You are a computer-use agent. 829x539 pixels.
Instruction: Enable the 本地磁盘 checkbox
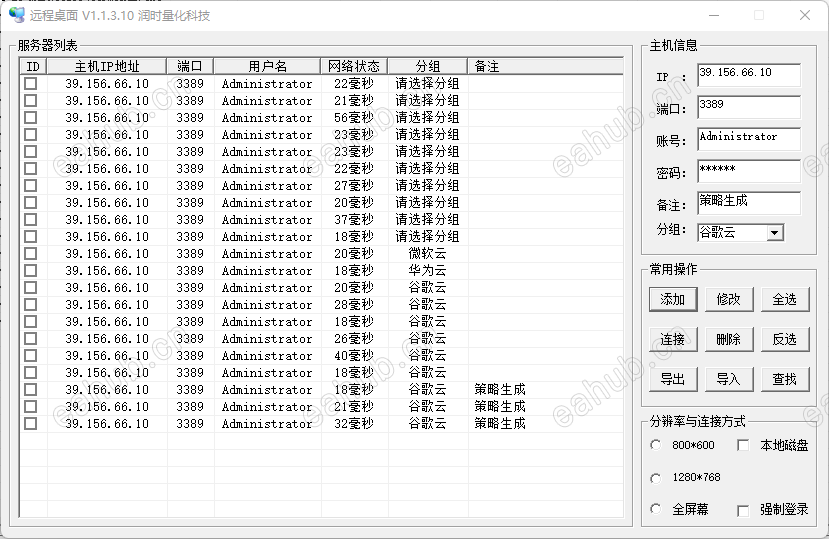tap(743, 445)
